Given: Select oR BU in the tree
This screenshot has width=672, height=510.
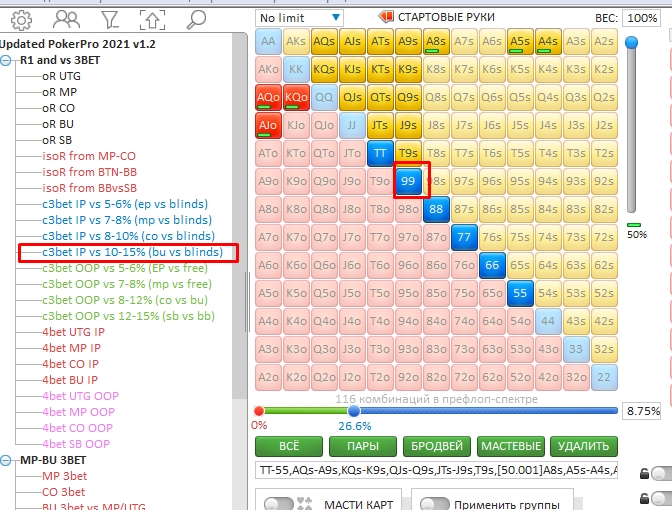Looking at the screenshot, I should (x=58, y=124).
